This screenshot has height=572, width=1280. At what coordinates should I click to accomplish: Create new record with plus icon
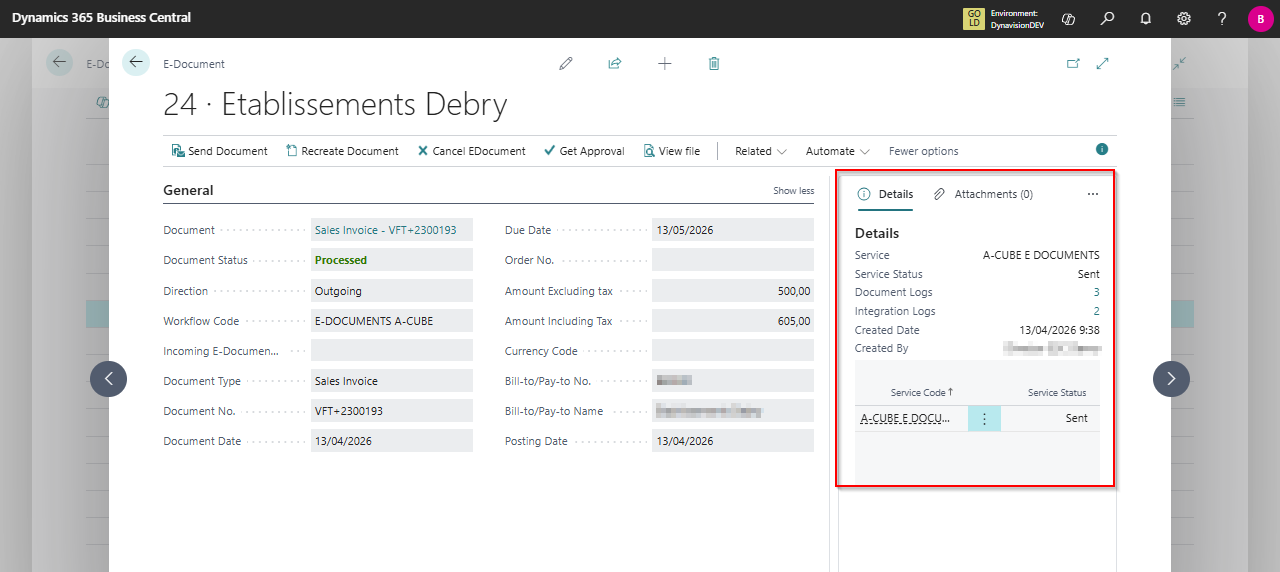point(665,63)
